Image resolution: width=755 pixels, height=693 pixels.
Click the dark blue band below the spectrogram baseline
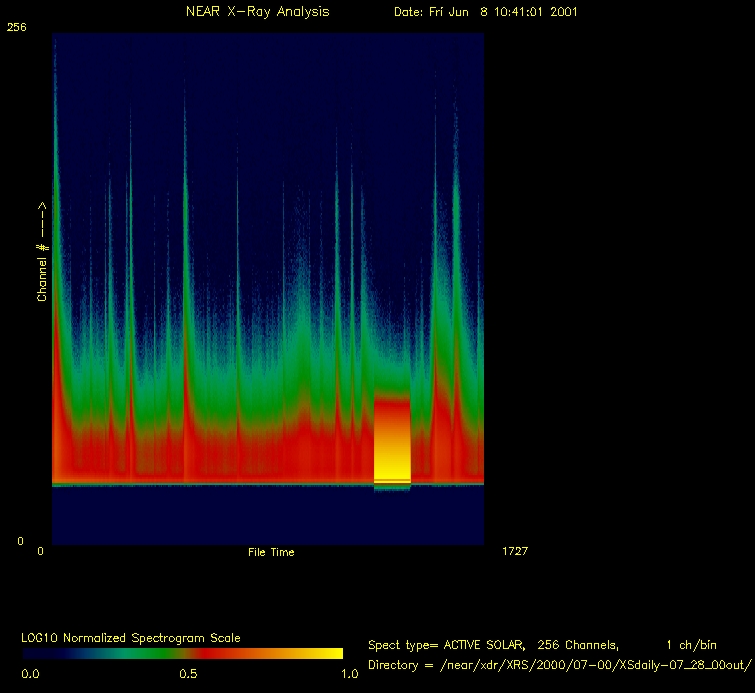pyautogui.click(x=268, y=513)
